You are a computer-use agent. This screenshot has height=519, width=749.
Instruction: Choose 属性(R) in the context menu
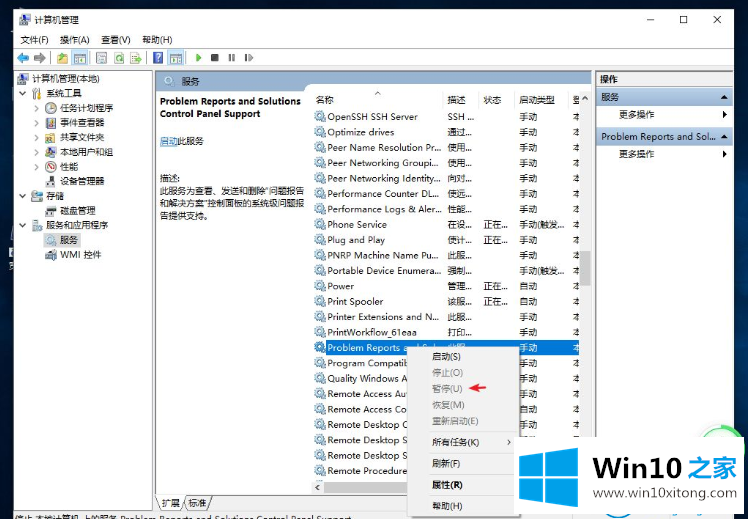[x=447, y=485]
